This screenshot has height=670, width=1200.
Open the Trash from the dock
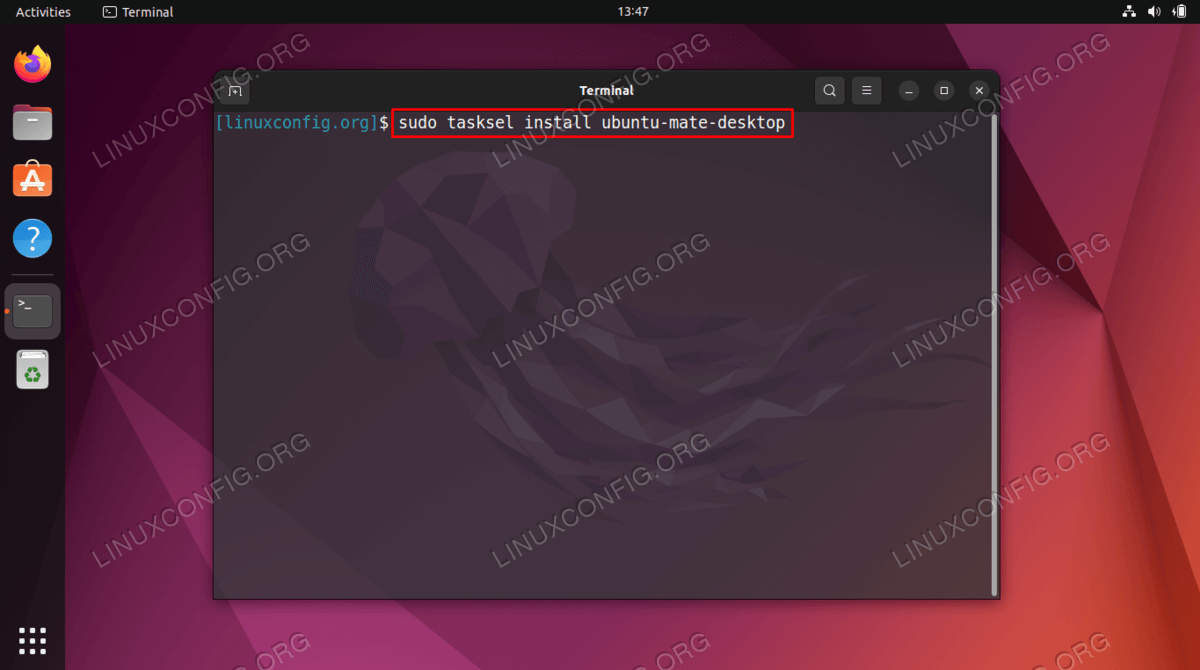click(x=32, y=369)
